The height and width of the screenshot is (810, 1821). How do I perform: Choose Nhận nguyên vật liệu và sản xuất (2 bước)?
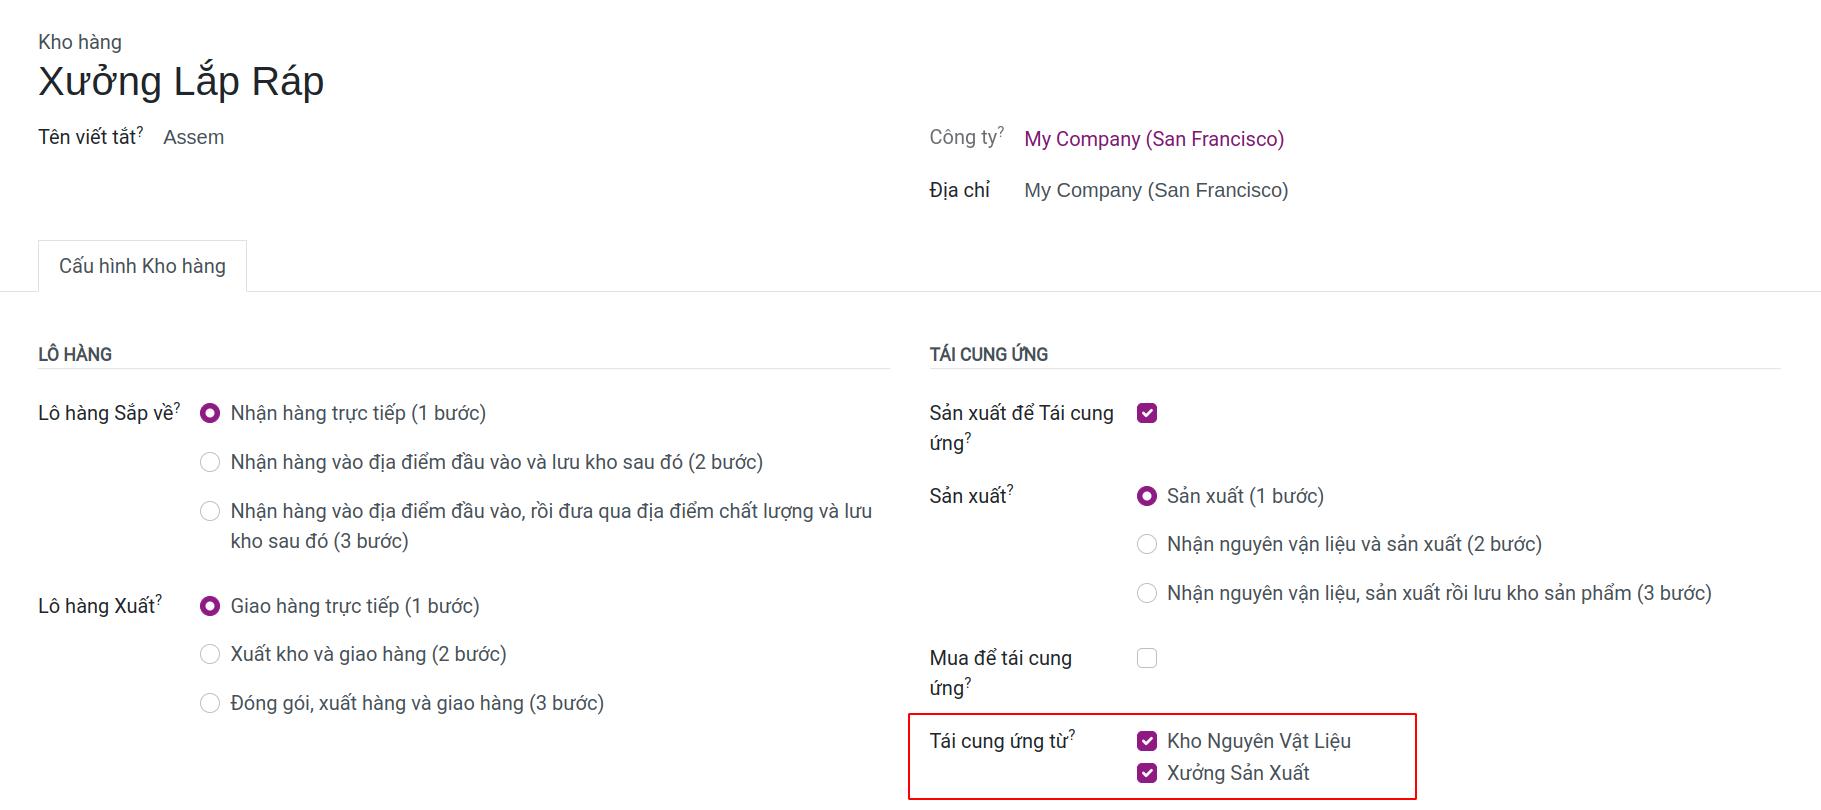click(x=1147, y=544)
